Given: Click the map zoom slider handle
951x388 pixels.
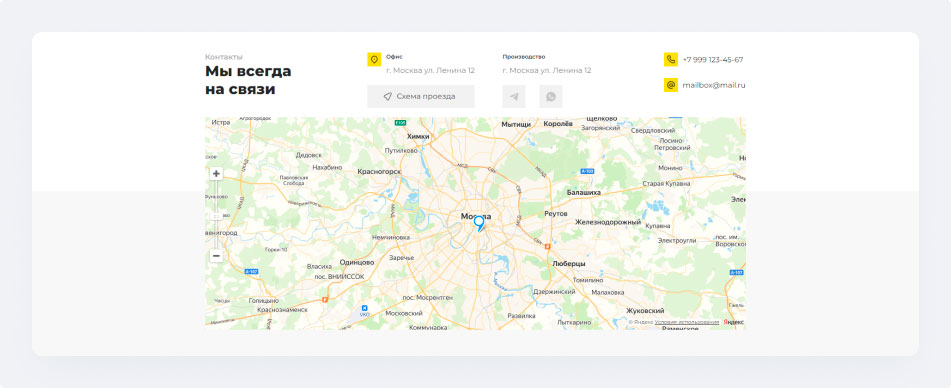Looking at the screenshot, I should 216,215.
